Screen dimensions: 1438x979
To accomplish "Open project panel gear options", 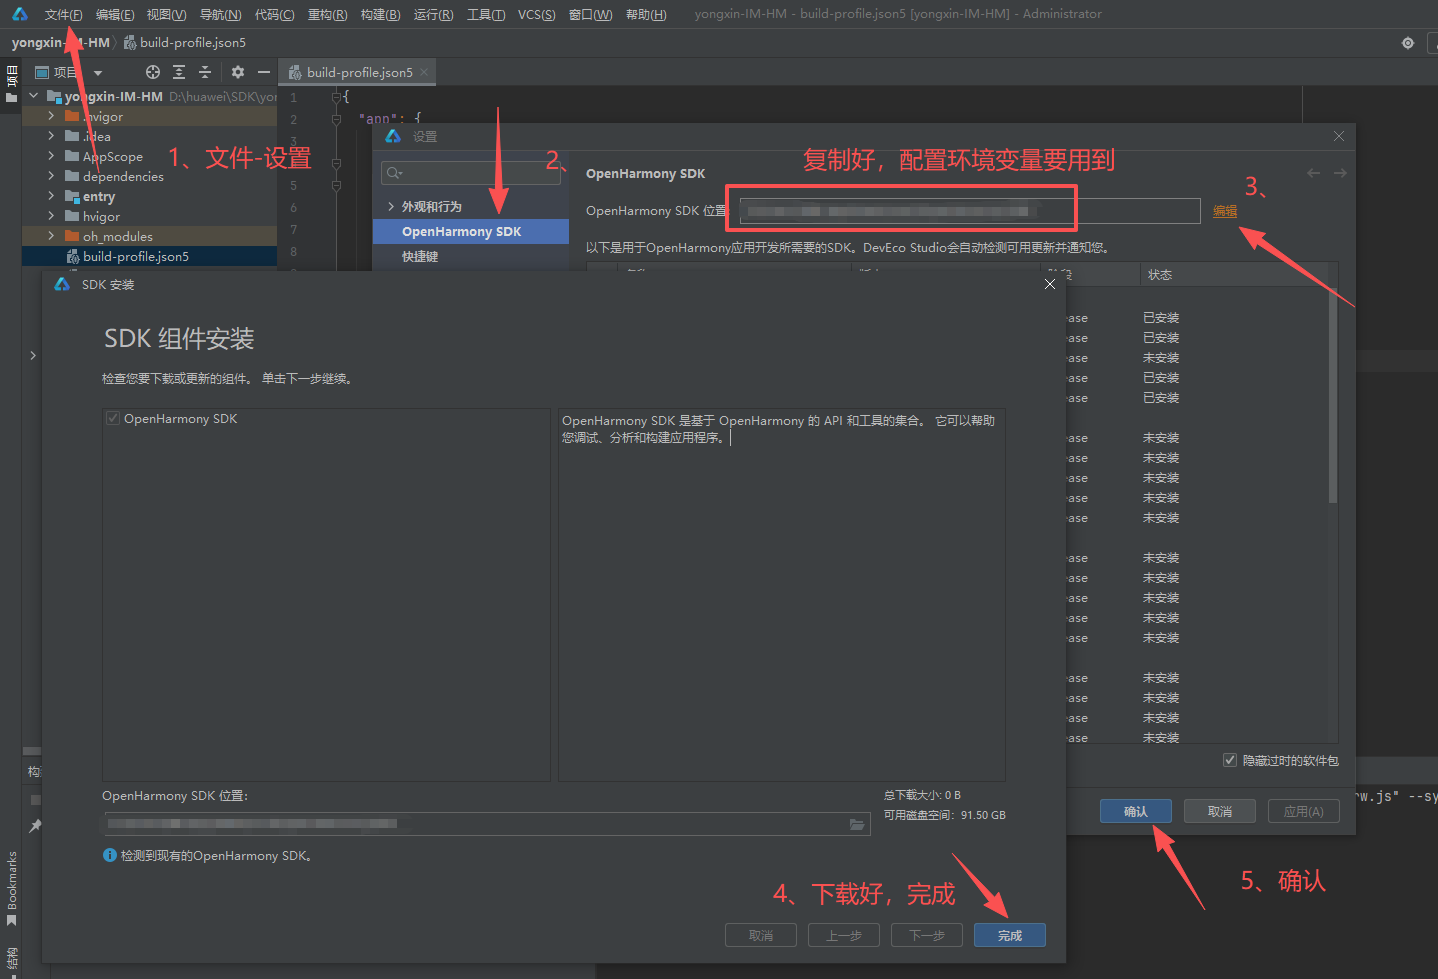I will click(x=237, y=72).
